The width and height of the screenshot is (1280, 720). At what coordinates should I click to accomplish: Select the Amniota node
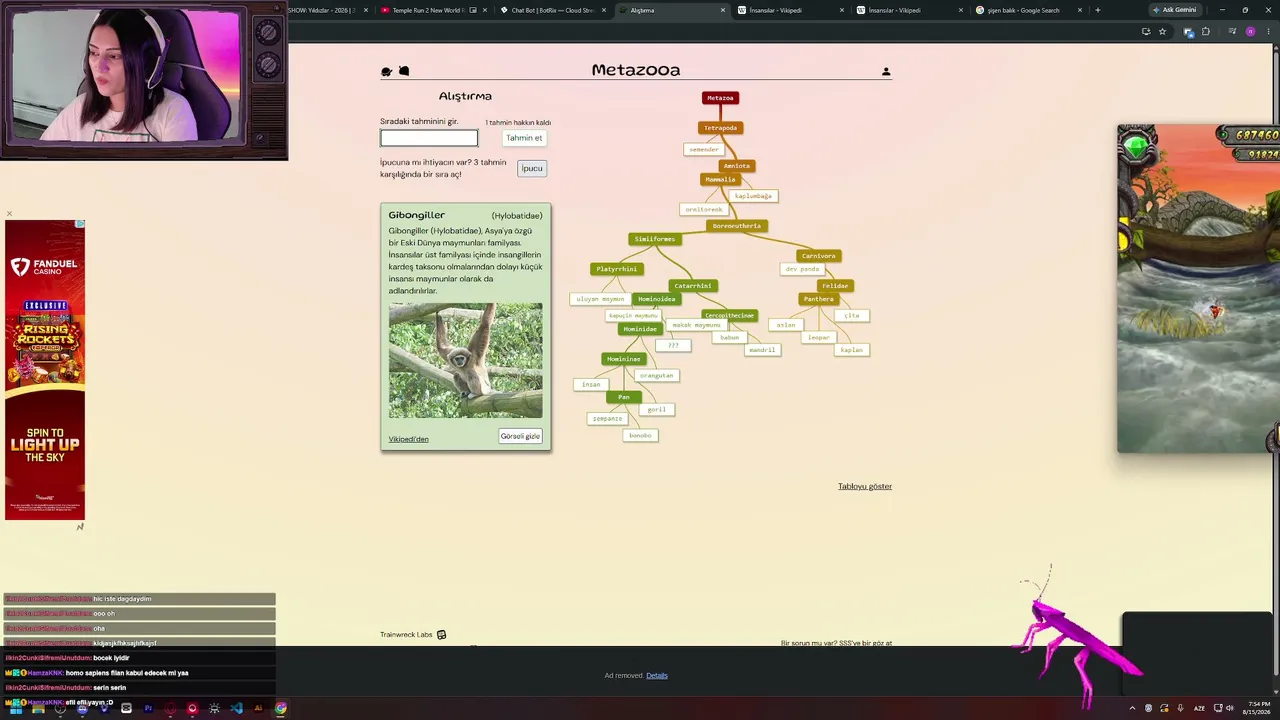(x=736, y=166)
